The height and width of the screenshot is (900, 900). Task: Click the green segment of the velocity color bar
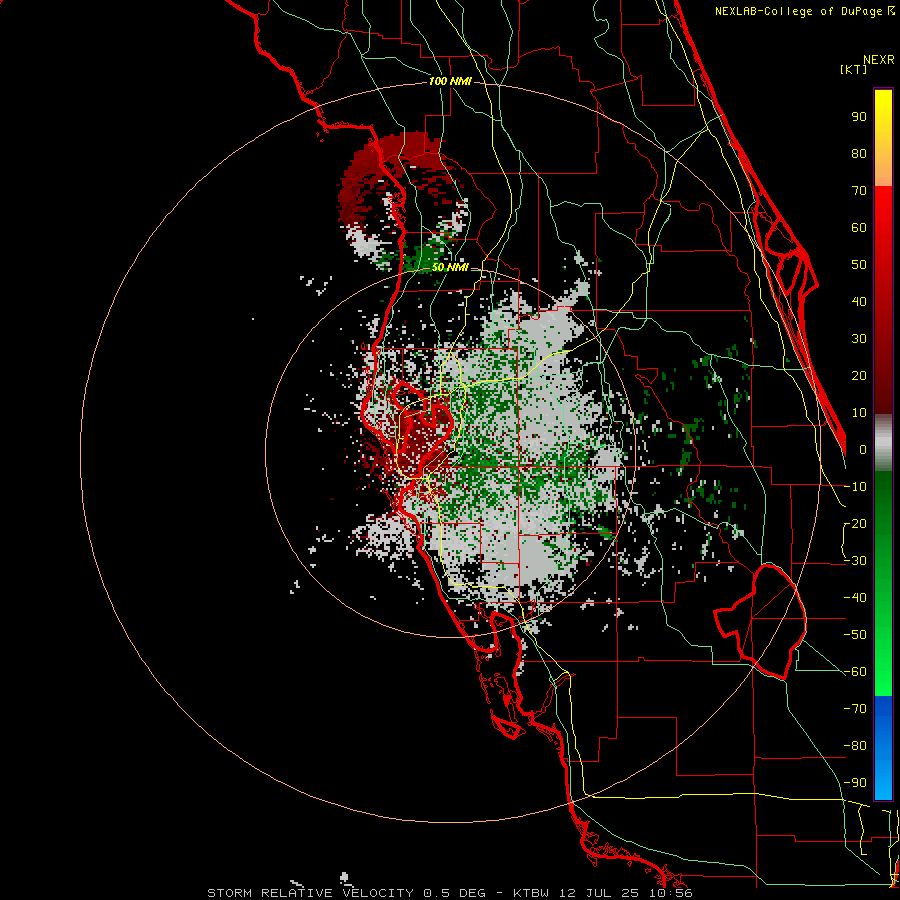coord(883,584)
